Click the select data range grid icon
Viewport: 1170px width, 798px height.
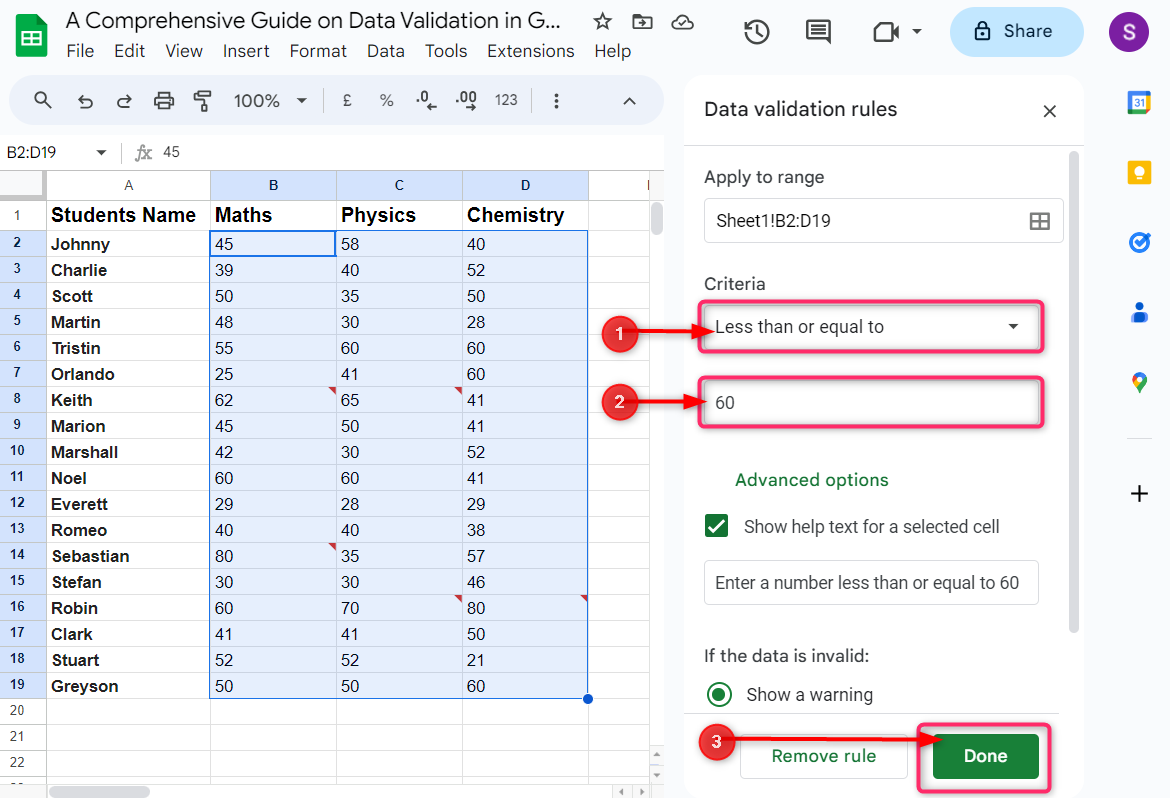[x=1040, y=221]
